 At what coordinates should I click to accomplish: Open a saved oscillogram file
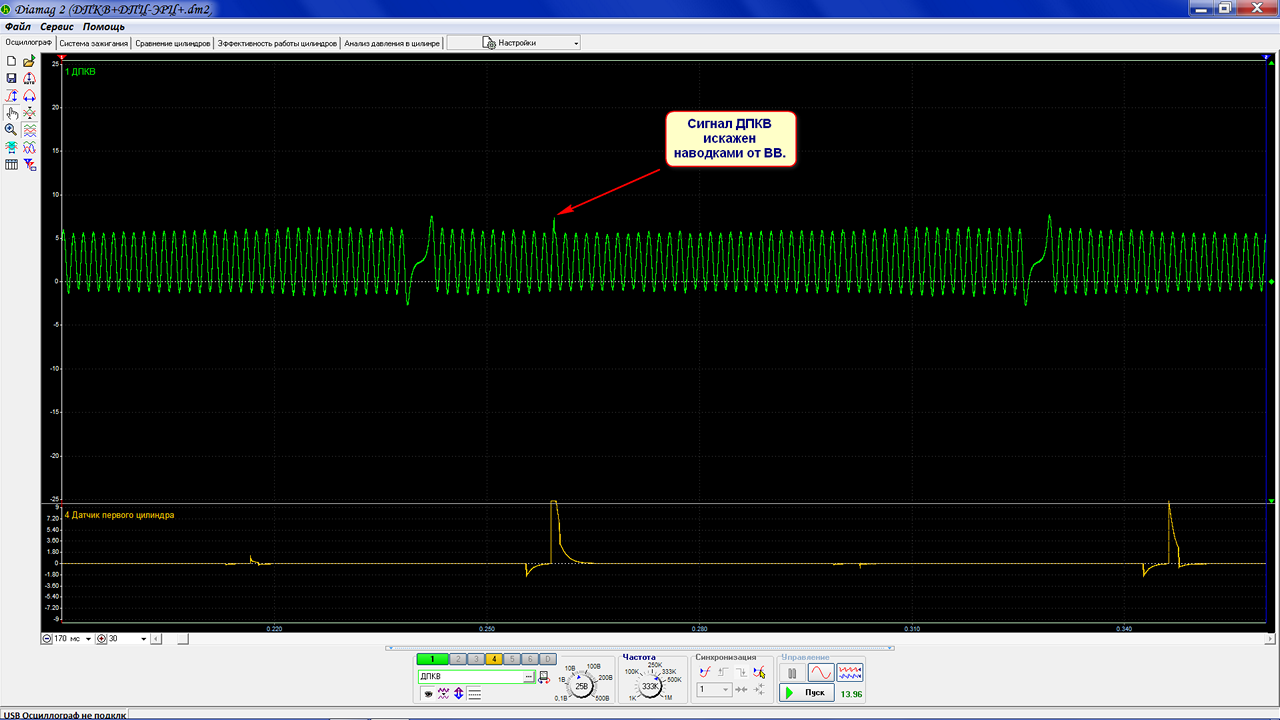click(29, 61)
